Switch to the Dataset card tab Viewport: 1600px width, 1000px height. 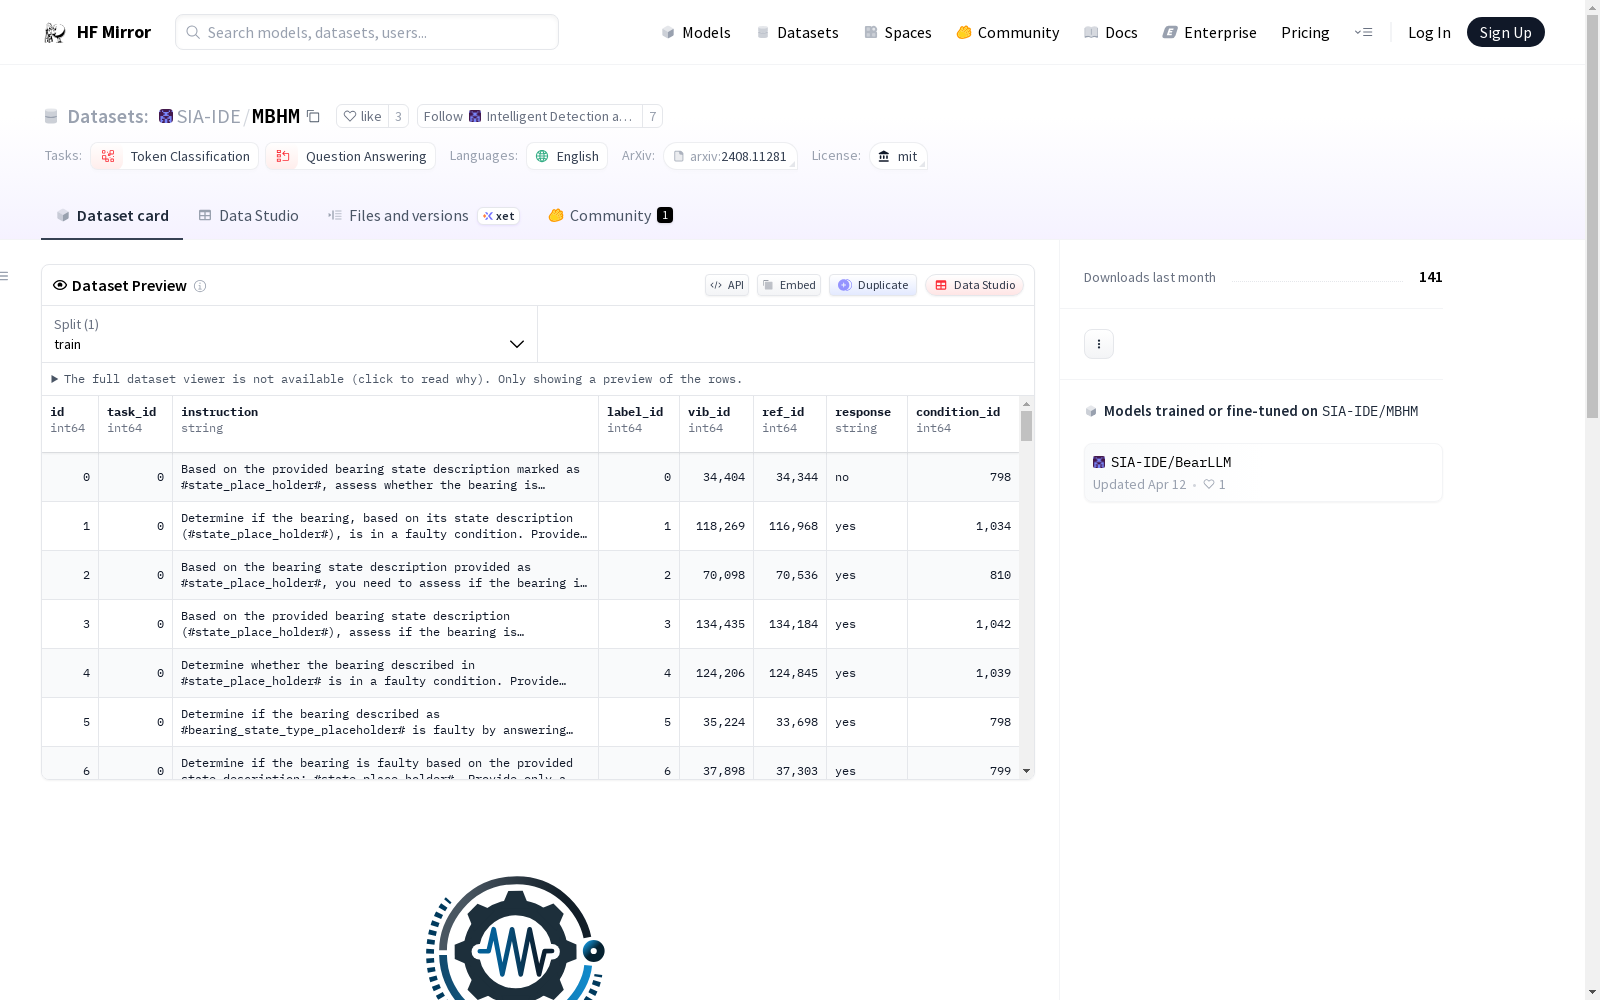[112, 216]
